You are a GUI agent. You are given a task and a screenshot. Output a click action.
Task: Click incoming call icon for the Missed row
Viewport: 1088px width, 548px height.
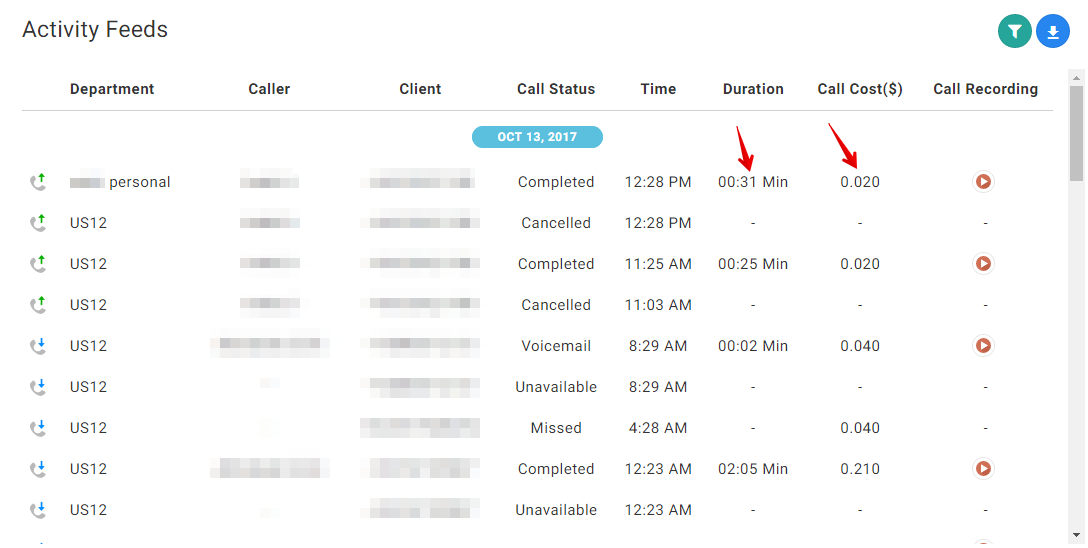[38, 427]
